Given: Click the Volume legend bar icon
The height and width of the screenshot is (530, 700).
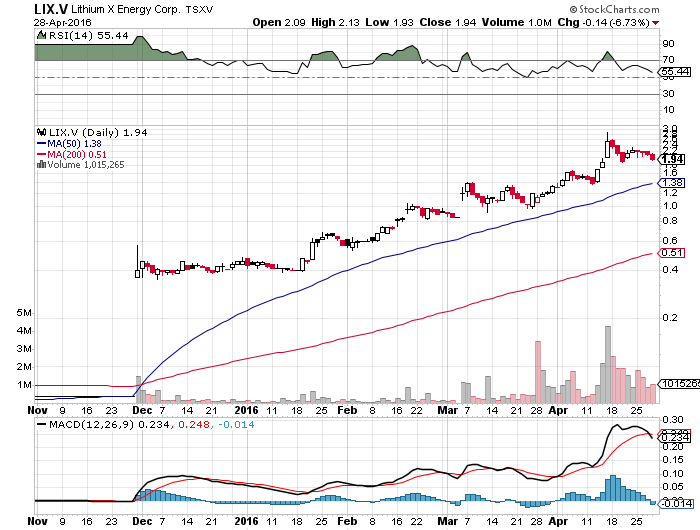Looking at the screenshot, I should (39, 165).
